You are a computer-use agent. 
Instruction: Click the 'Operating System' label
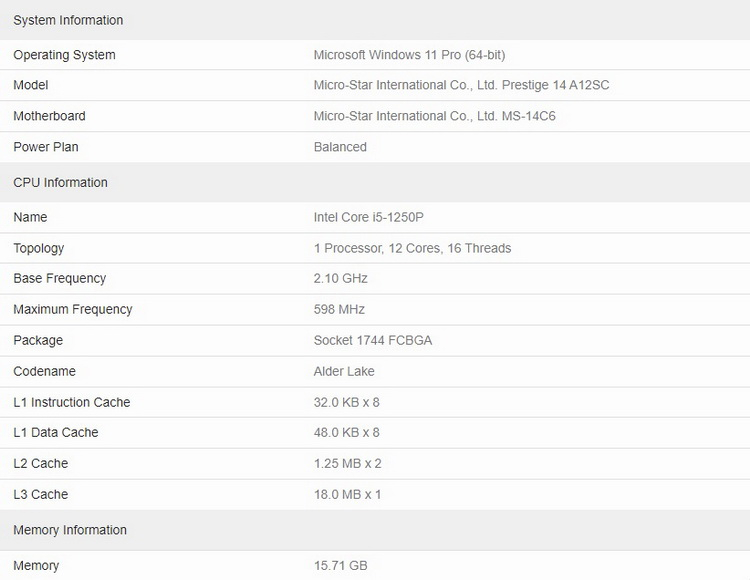pos(65,55)
